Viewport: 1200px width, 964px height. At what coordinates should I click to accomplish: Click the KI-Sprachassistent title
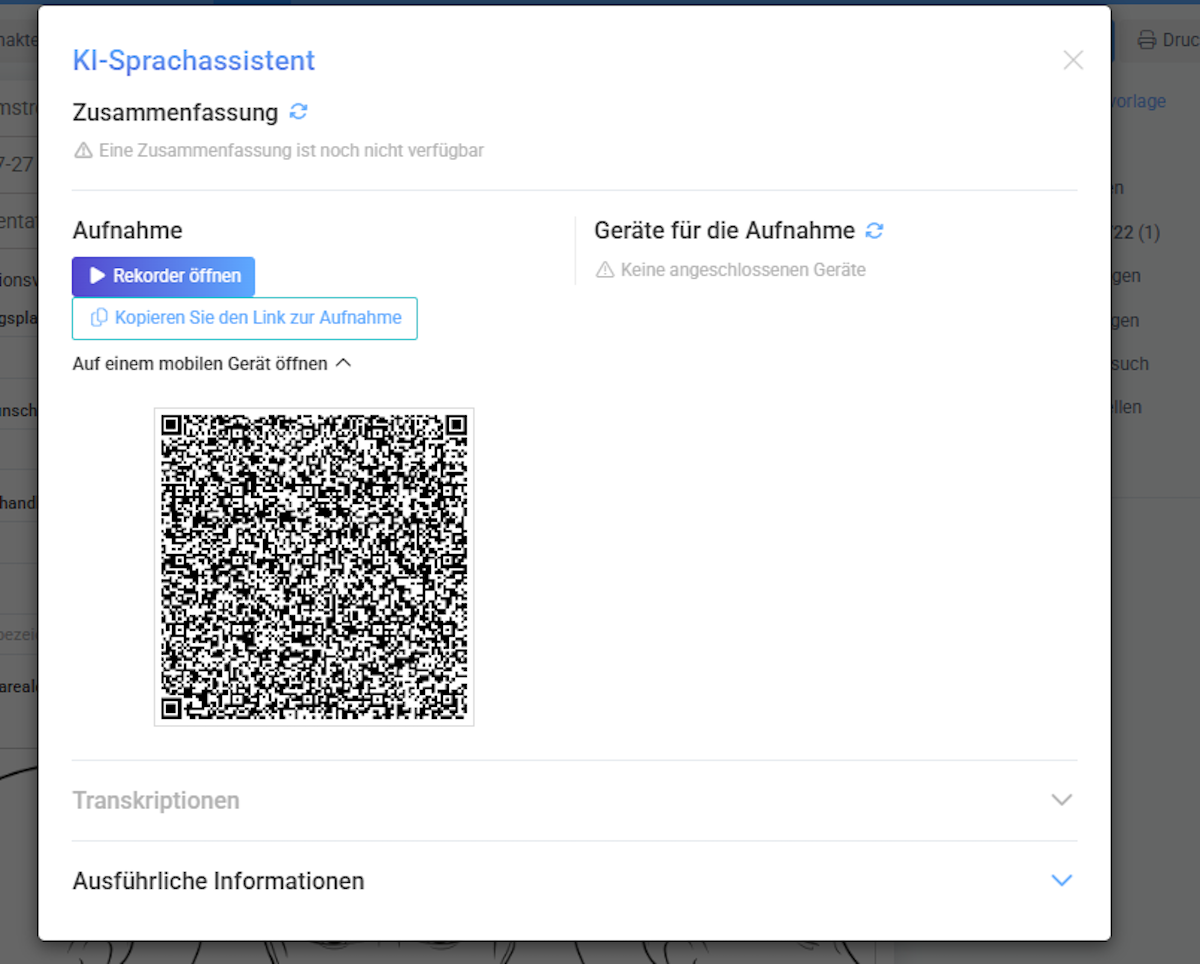tap(194, 61)
